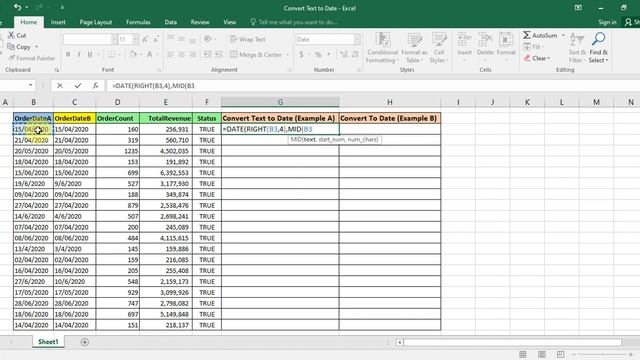The width and height of the screenshot is (640, 360).
Task: Open Cell Styles gallery
Action: tap(439, 48)
